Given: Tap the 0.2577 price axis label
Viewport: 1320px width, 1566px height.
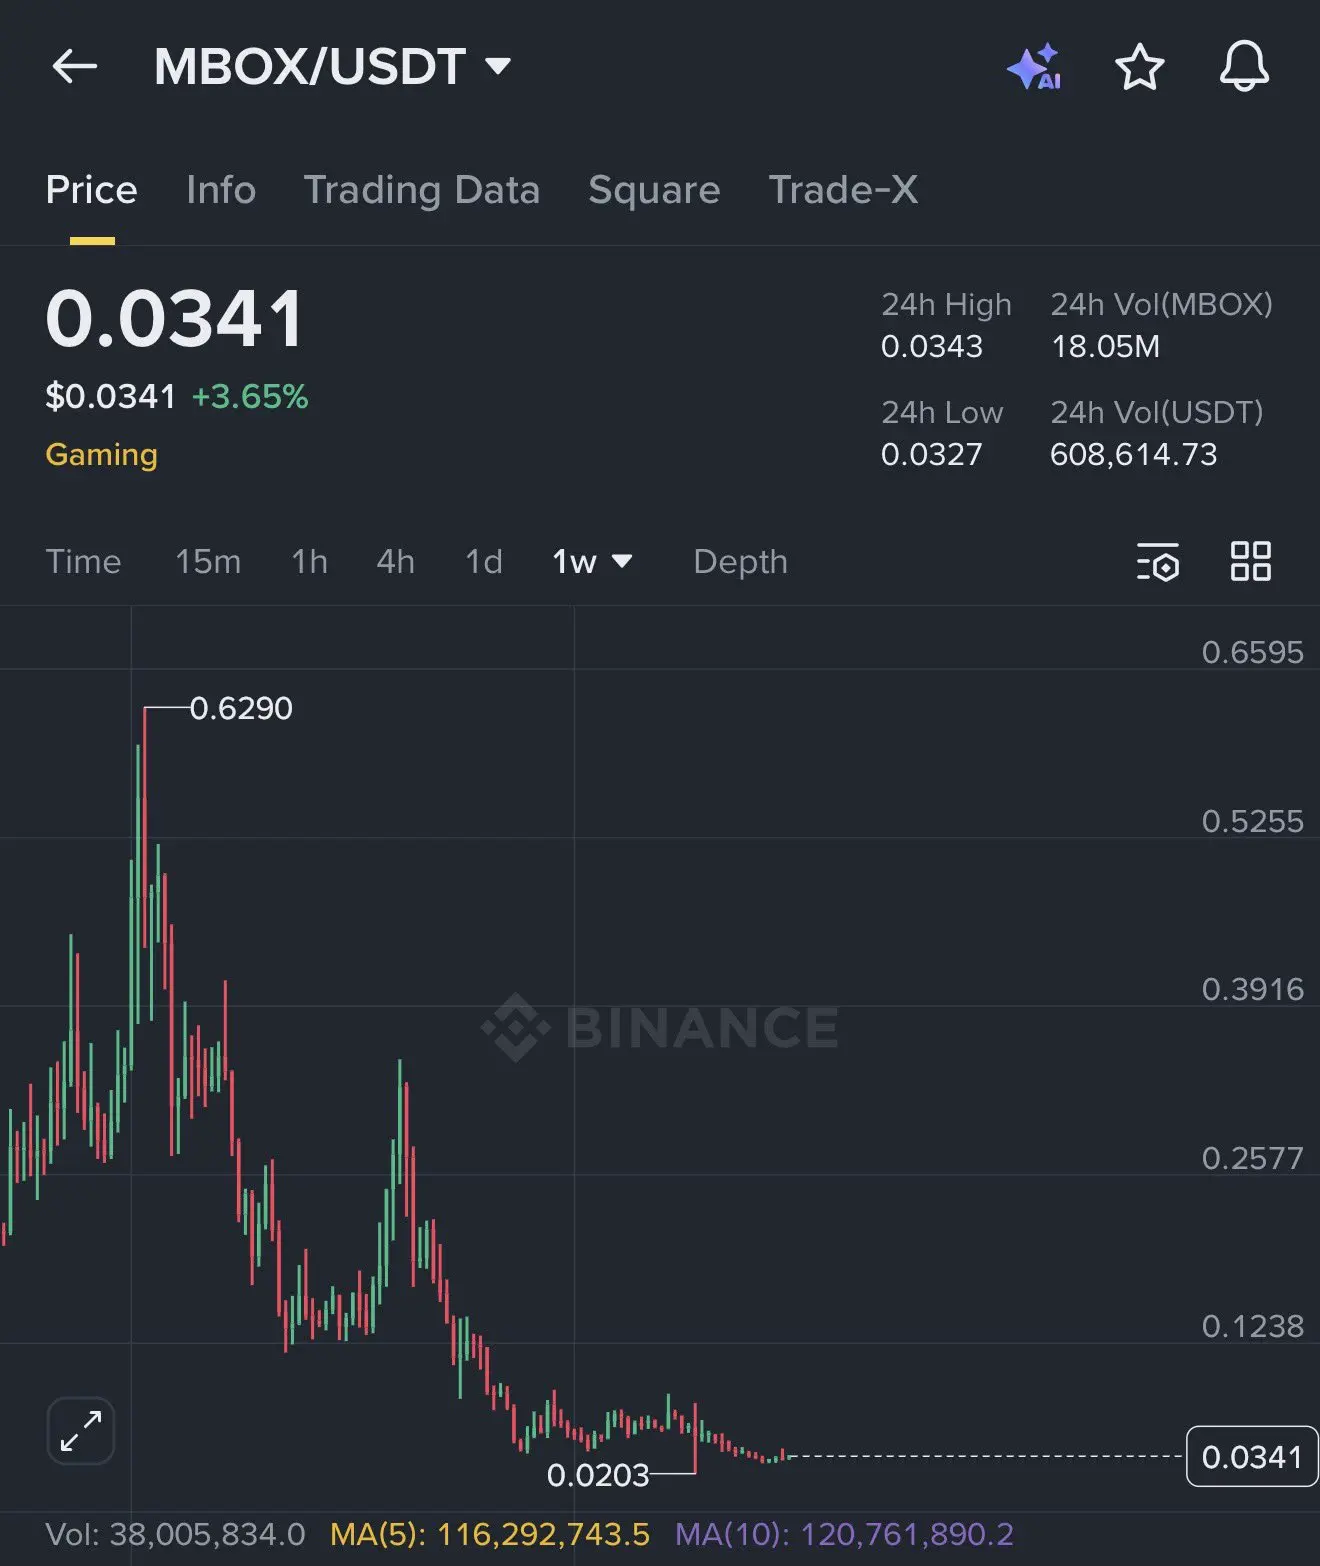Looking at the screenshot, I should [1253, 1158].
